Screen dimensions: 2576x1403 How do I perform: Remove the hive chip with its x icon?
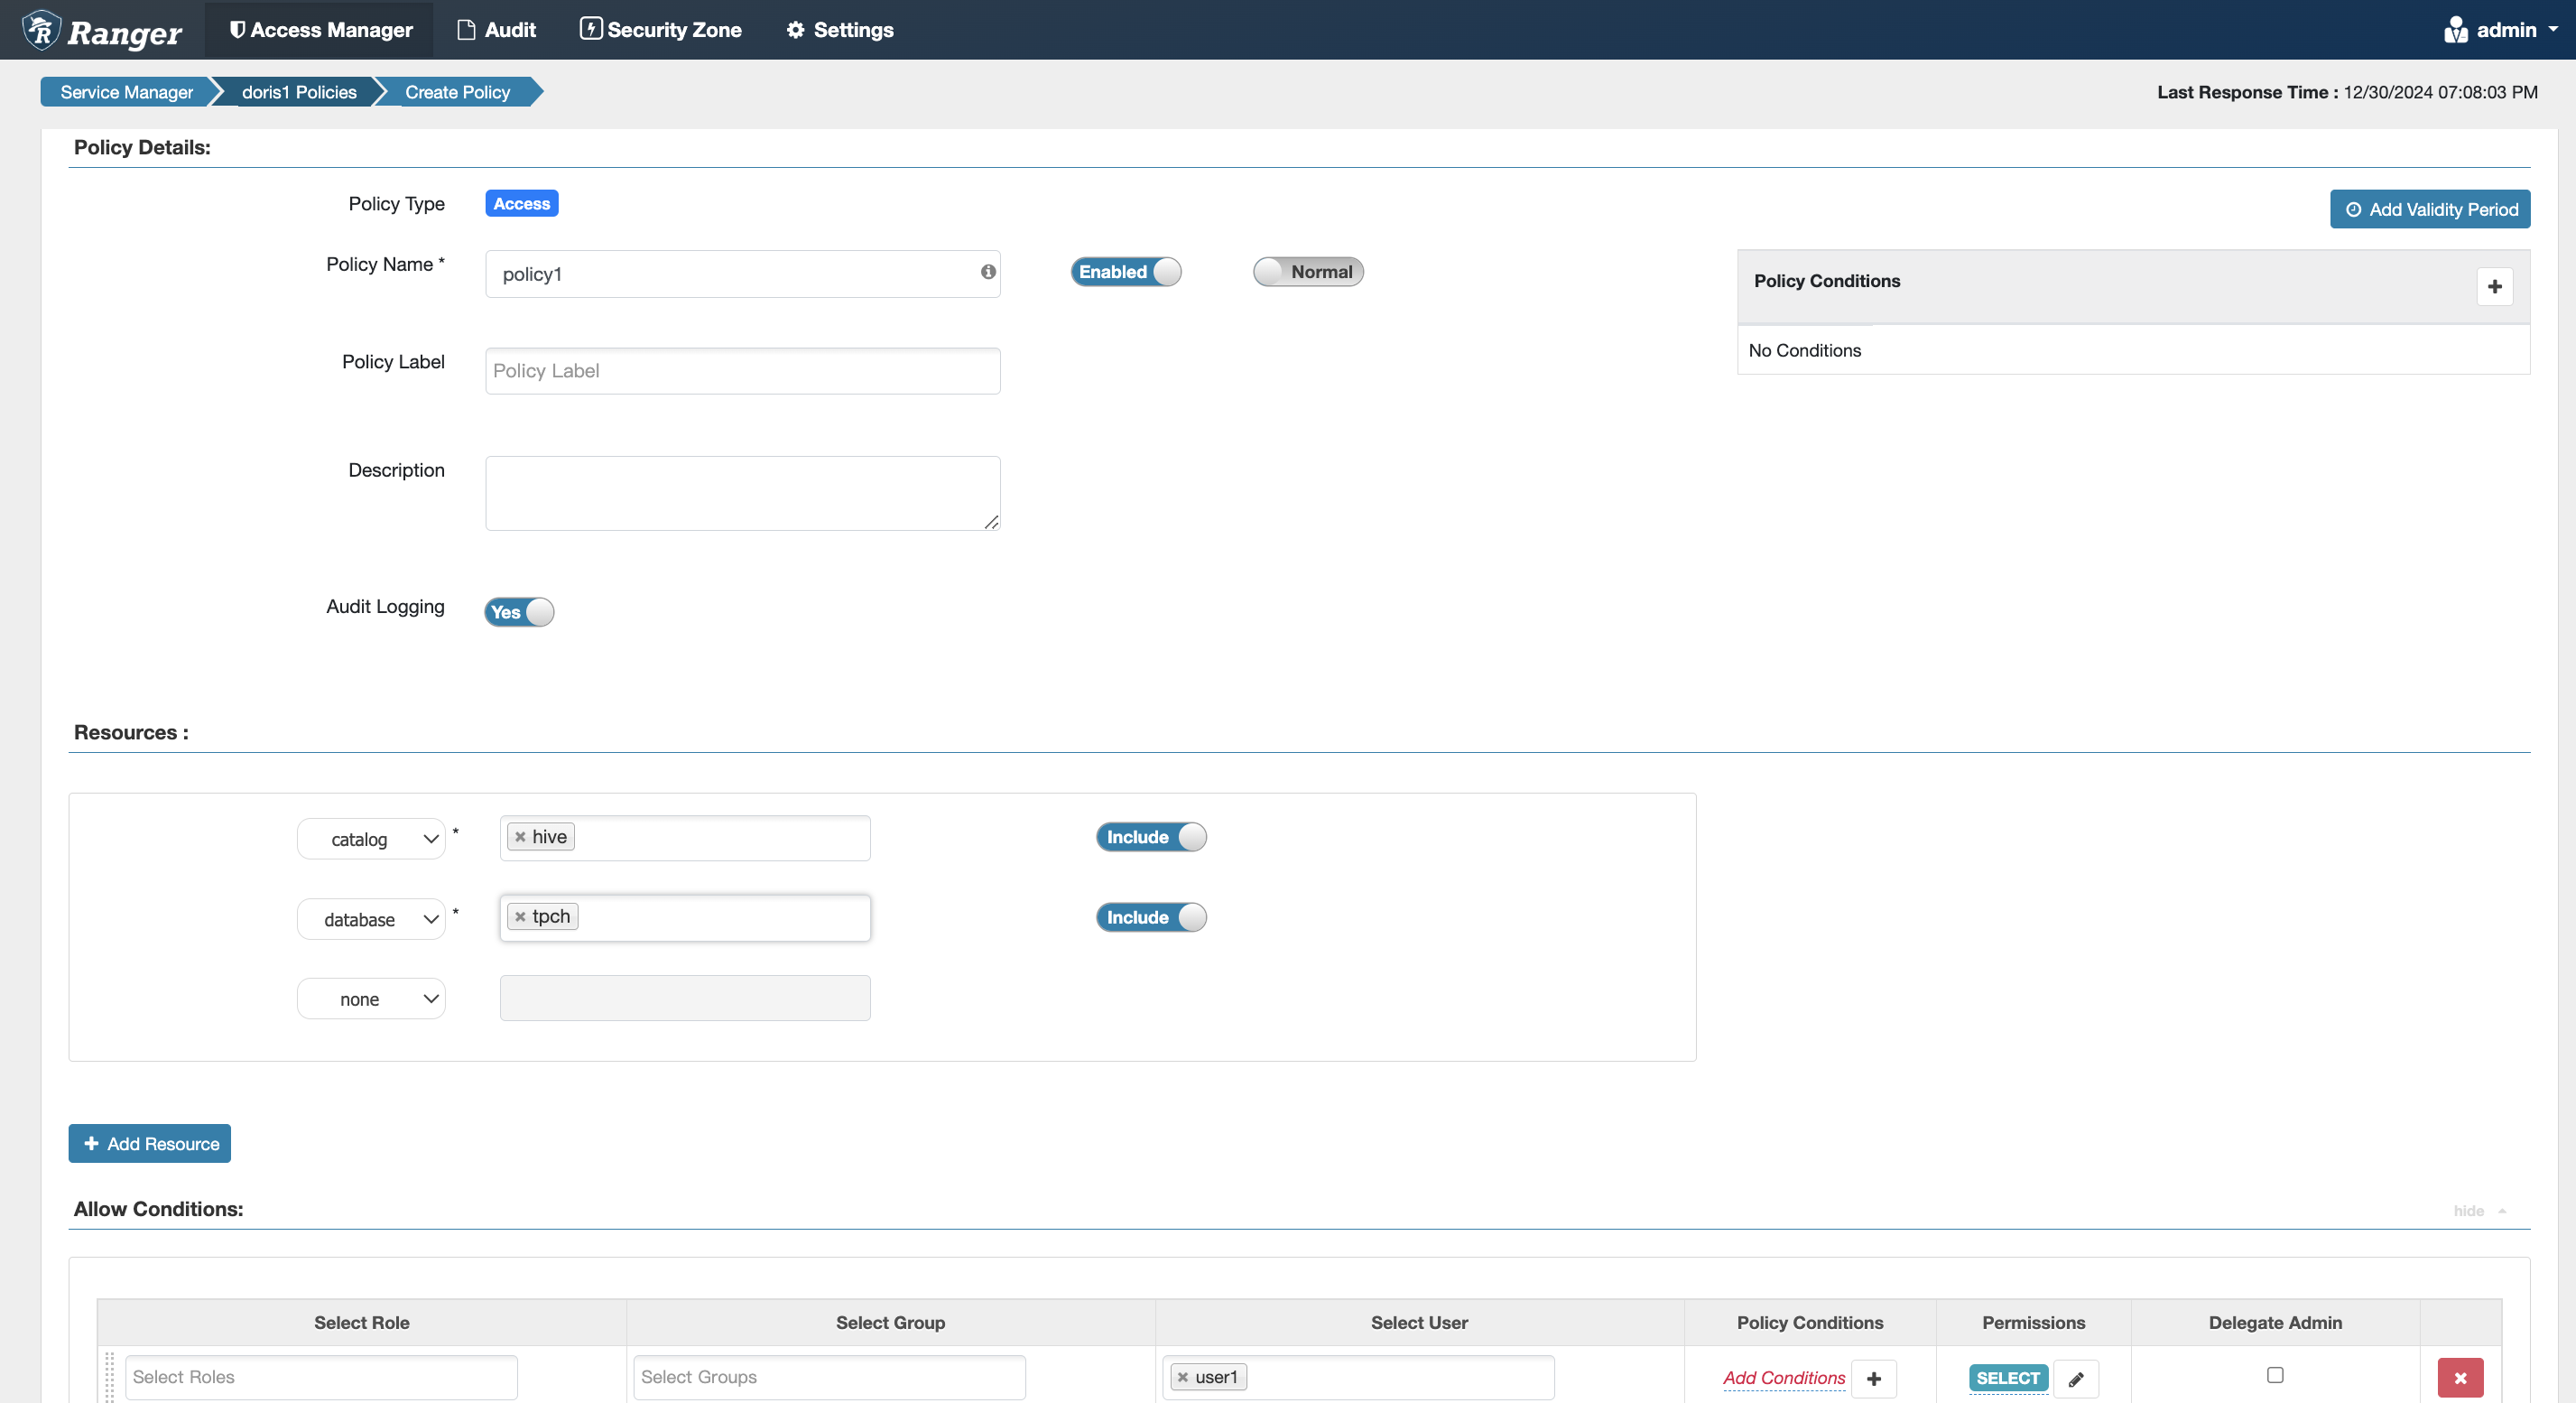pos(519,836)
